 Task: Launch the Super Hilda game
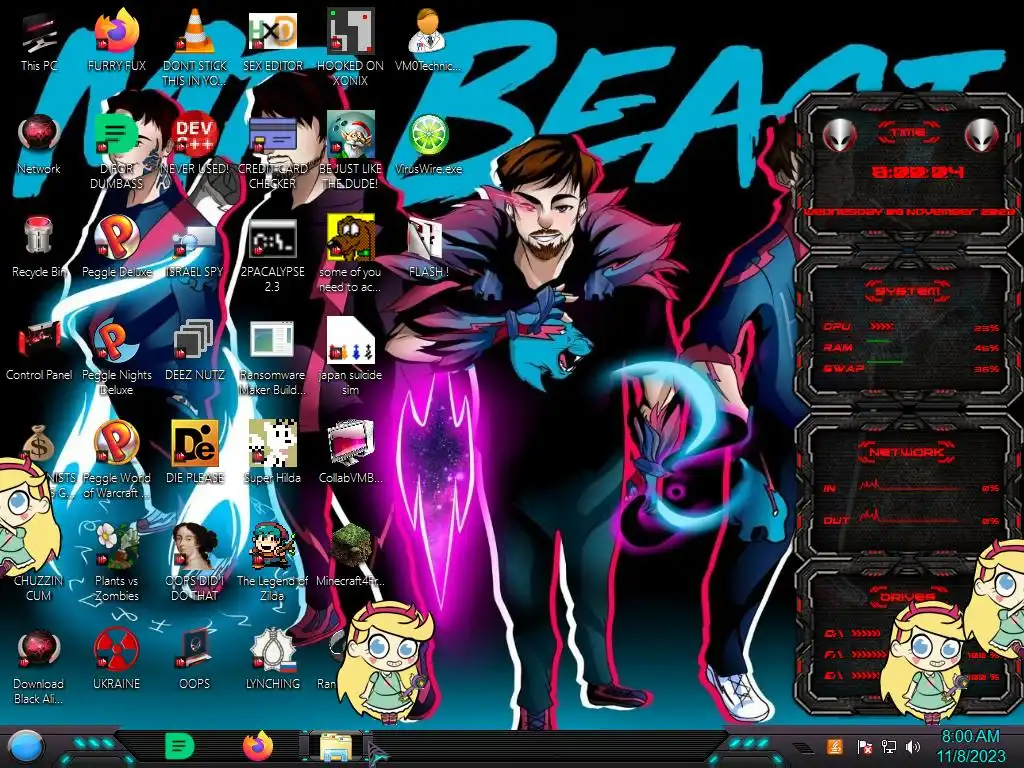[x=272, y=453]
